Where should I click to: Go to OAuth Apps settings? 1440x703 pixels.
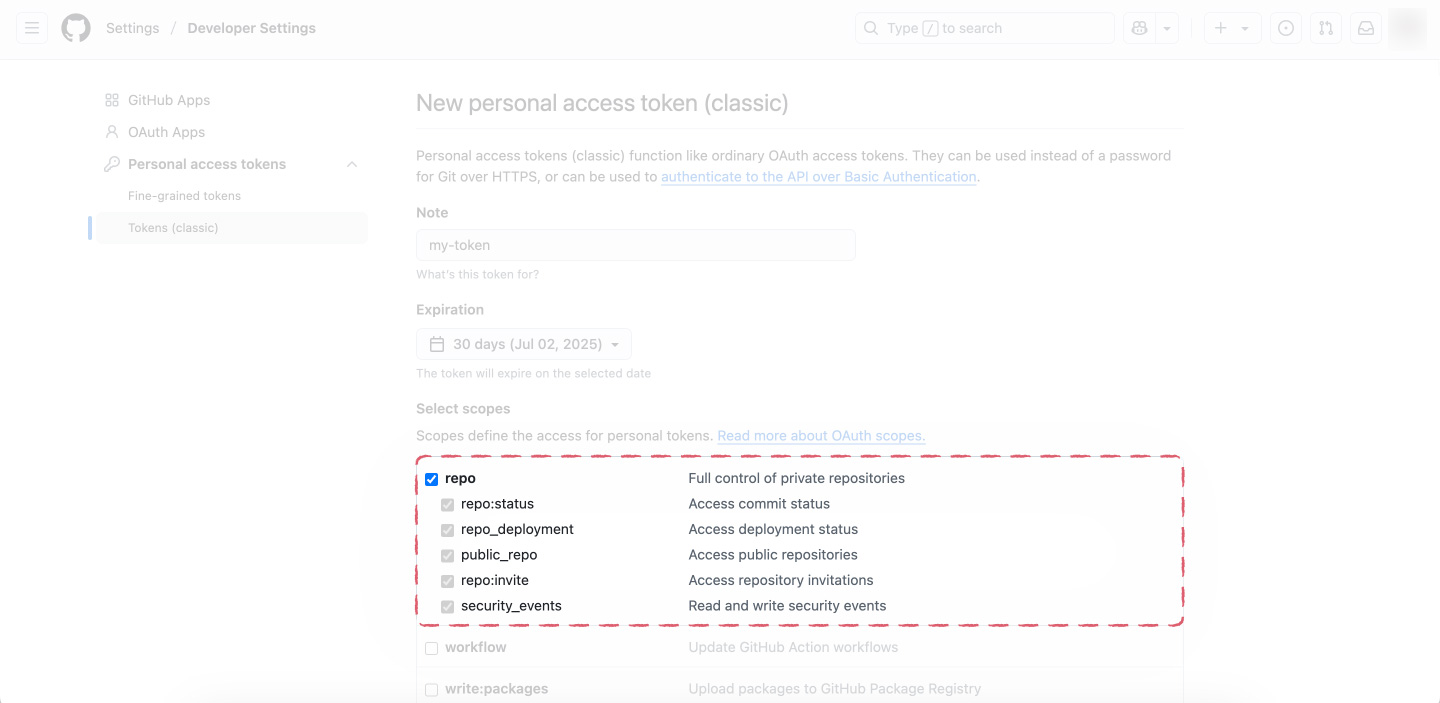point(166,131)
